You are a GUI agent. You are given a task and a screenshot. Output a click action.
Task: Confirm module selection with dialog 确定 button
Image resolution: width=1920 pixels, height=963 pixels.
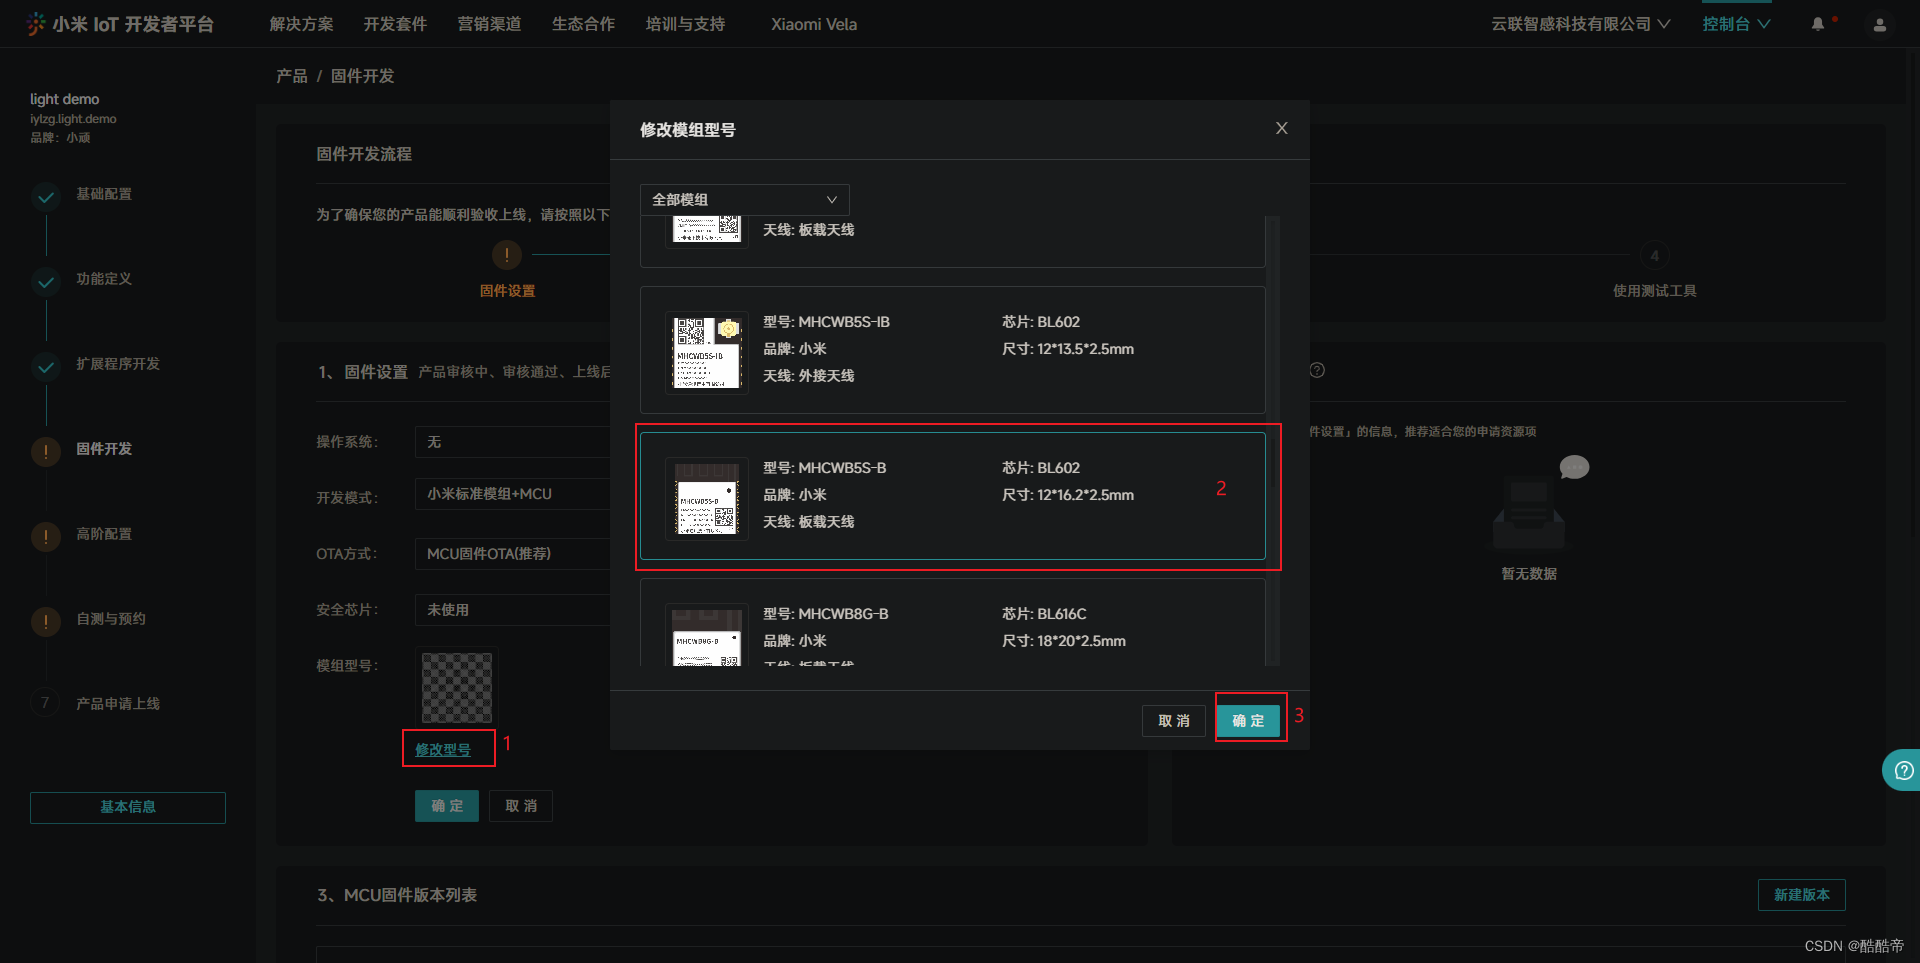pyautogui.click(x=1248, y=720)
